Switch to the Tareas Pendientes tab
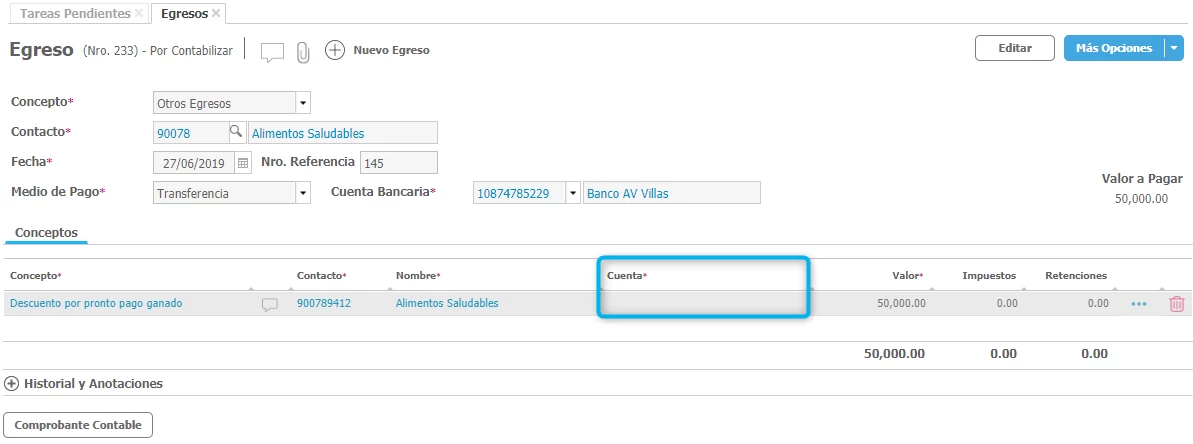This screenshot has height=444, width=1193. tap(75, 14)
